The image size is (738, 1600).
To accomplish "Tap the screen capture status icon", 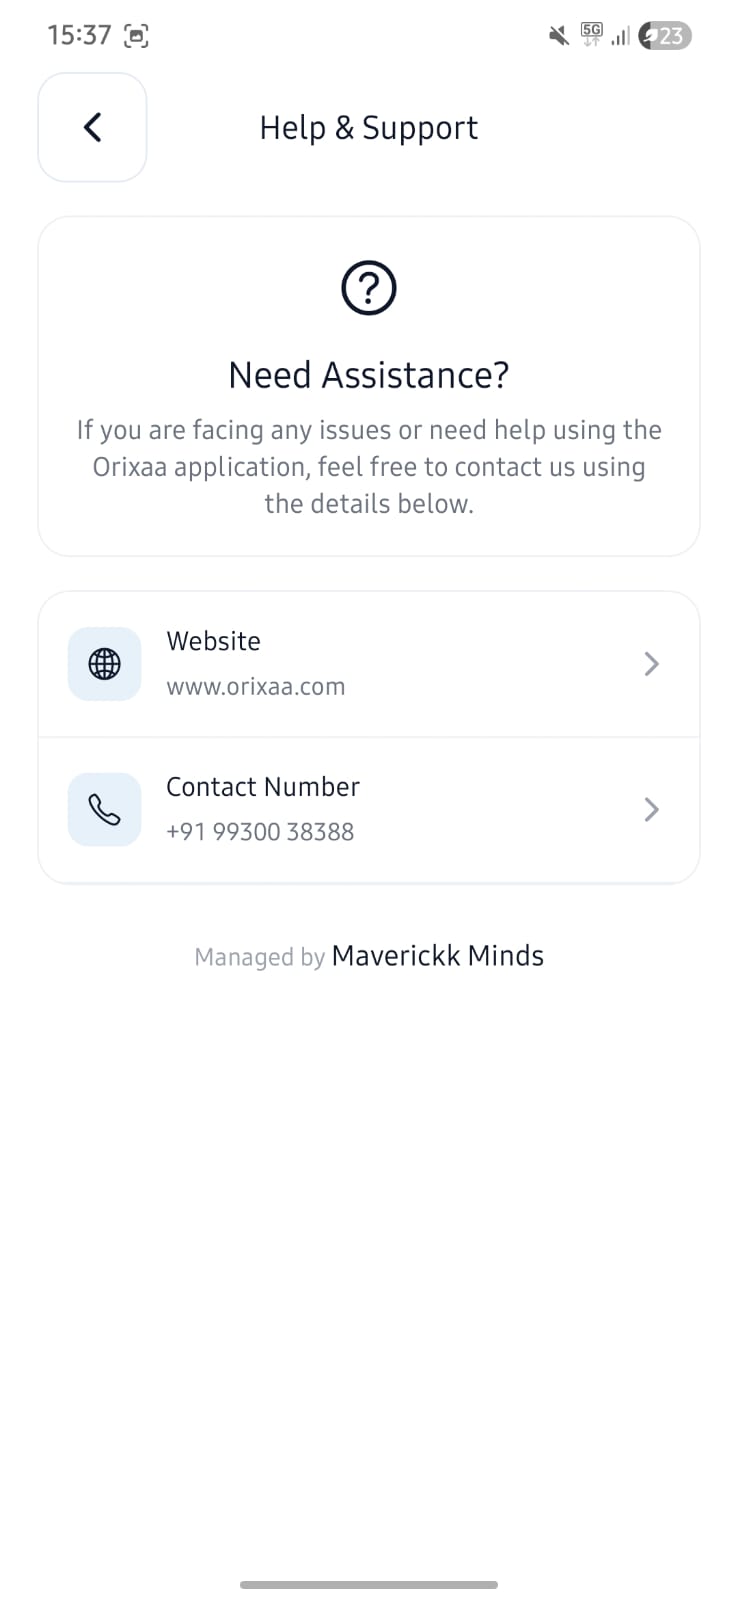I will 136,36.
